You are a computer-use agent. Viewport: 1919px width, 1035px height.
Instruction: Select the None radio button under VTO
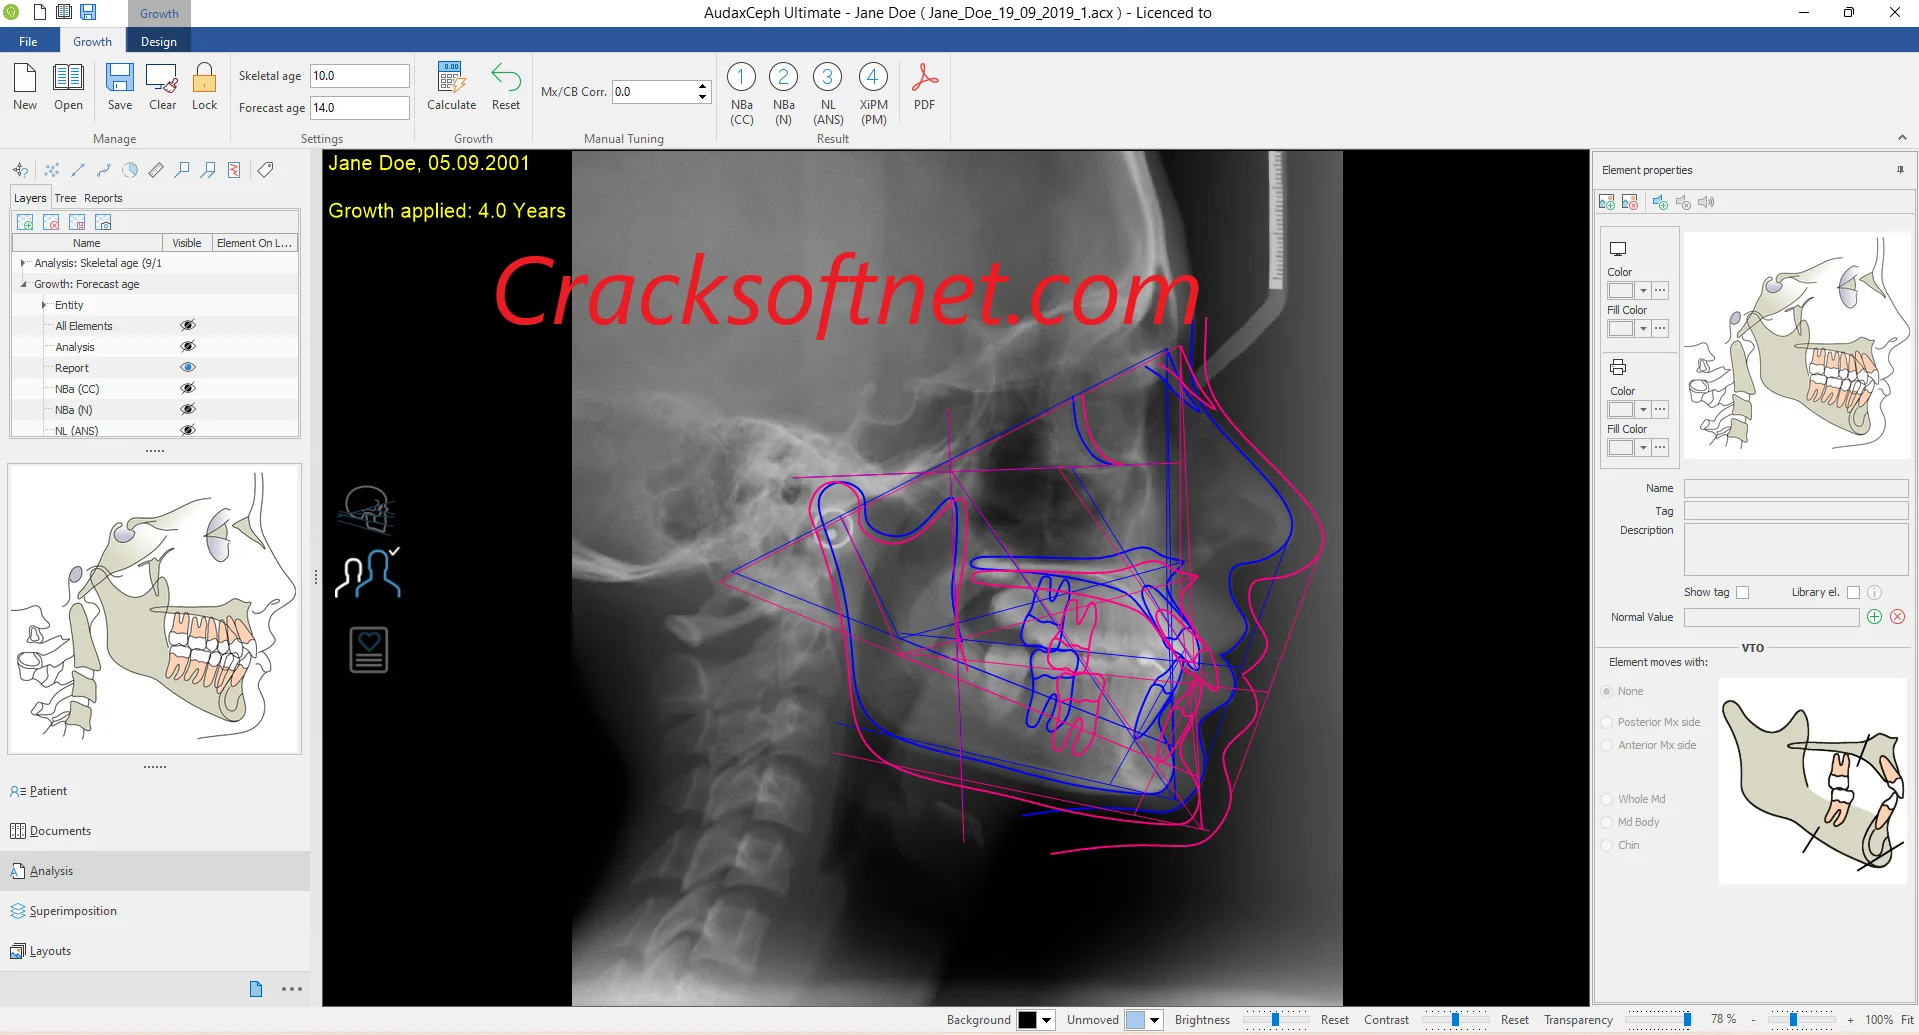[x=1607, y=691]
